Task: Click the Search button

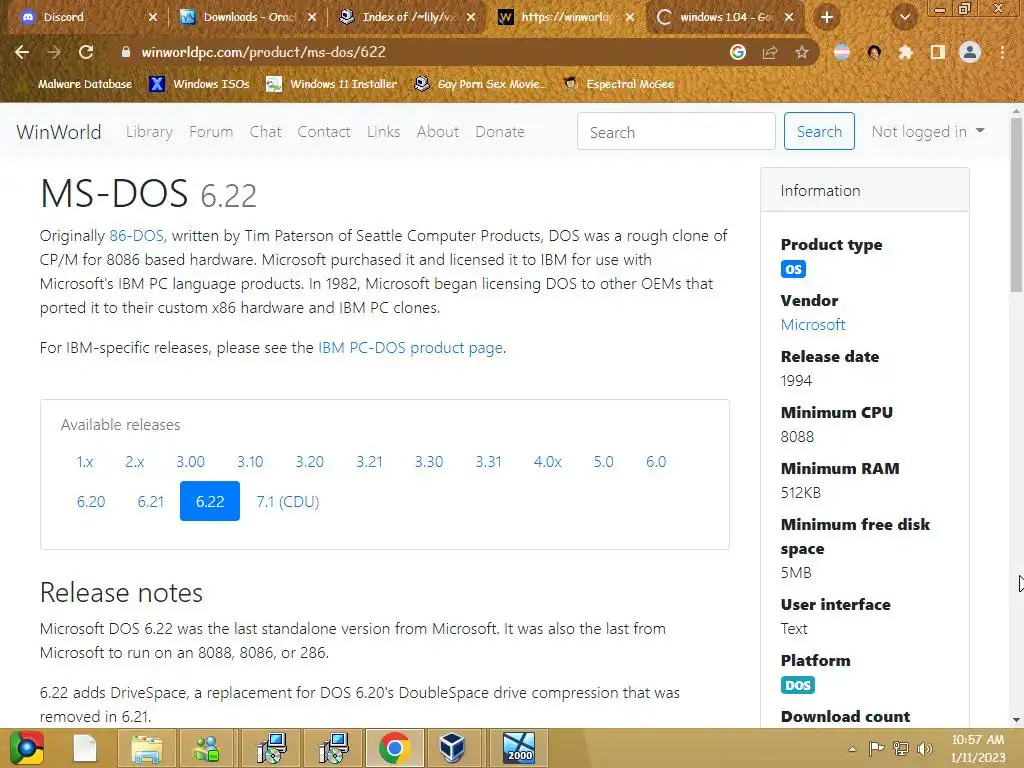Action: (819, 131)
